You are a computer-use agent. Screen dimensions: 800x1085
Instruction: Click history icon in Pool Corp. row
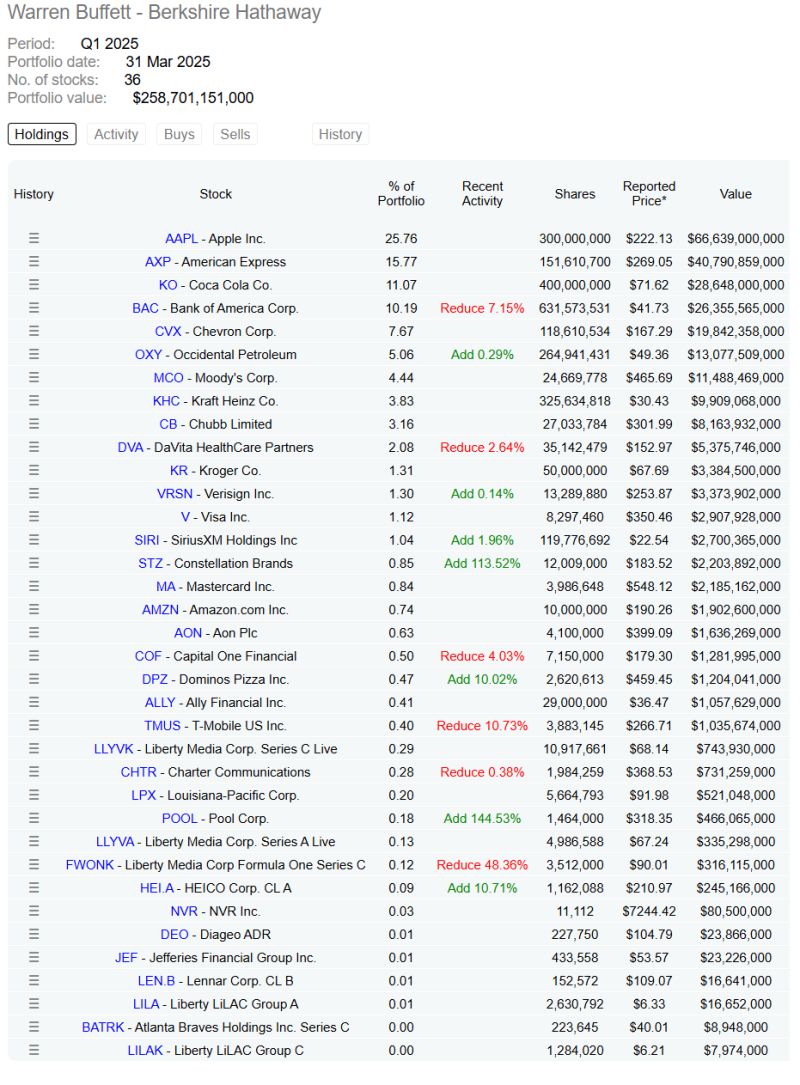pos(34,818)
